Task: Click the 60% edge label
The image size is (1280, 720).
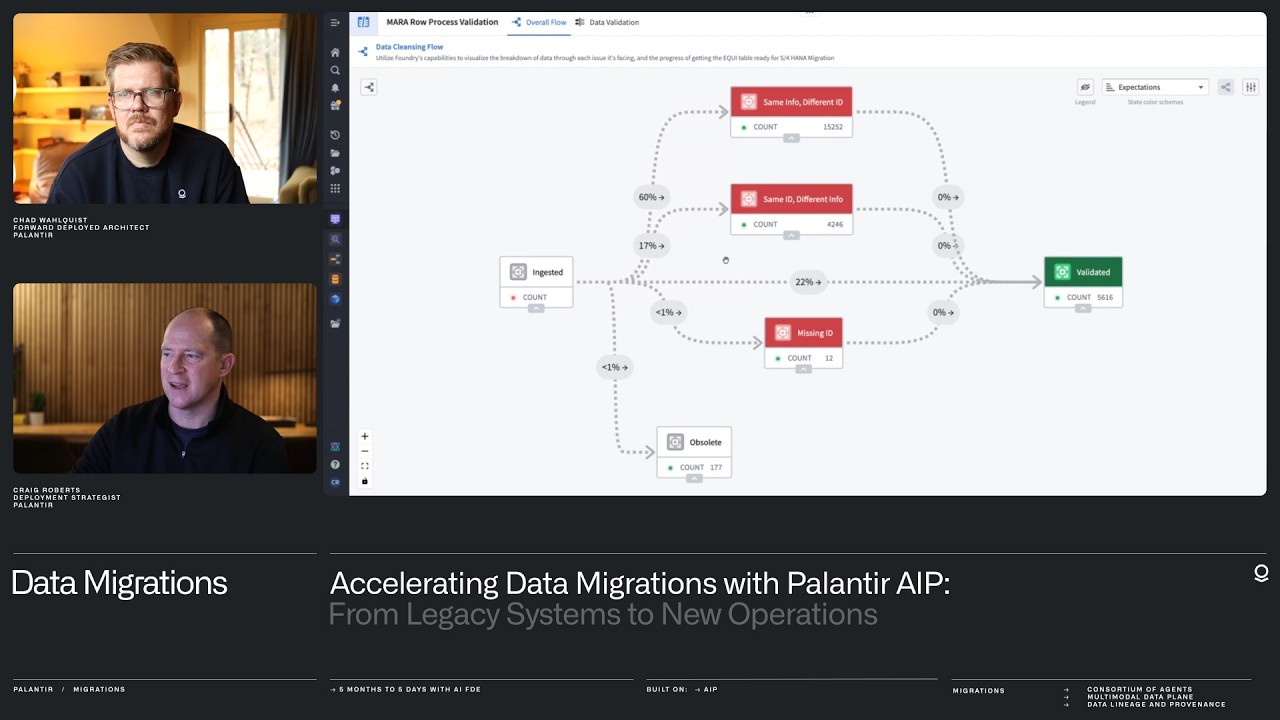Action: tap(651, 197)
